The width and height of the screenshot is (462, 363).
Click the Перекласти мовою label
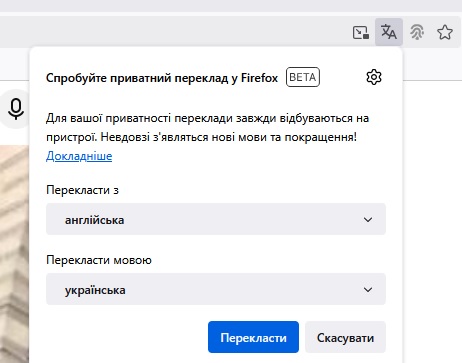pos(99,260)
